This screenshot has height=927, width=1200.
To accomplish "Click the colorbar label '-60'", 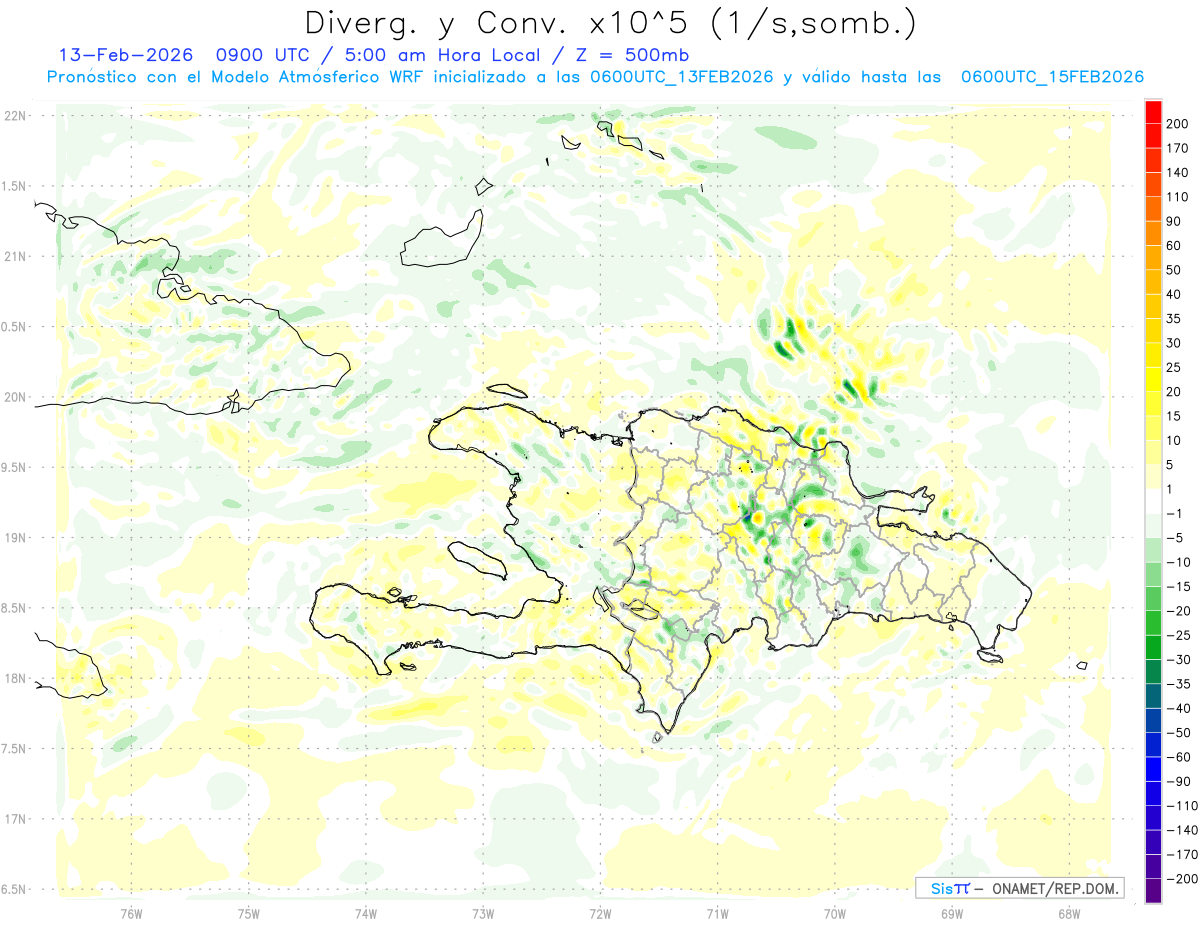I will (x=1179, y=757).
